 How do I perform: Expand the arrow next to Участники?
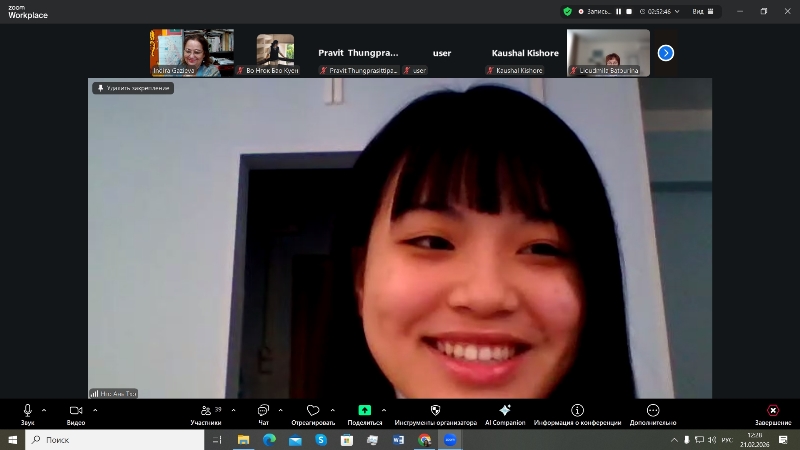234,410
